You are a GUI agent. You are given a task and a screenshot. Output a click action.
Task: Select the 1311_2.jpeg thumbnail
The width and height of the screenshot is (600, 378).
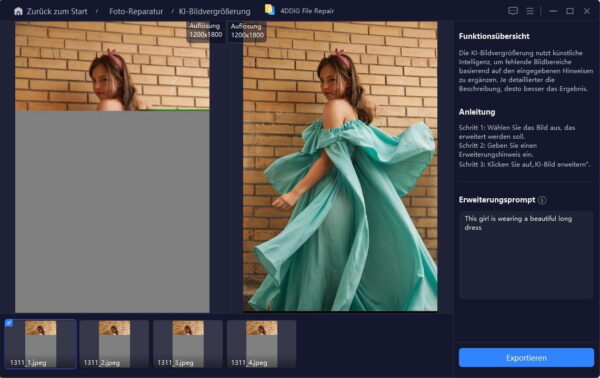pos(114,344)
